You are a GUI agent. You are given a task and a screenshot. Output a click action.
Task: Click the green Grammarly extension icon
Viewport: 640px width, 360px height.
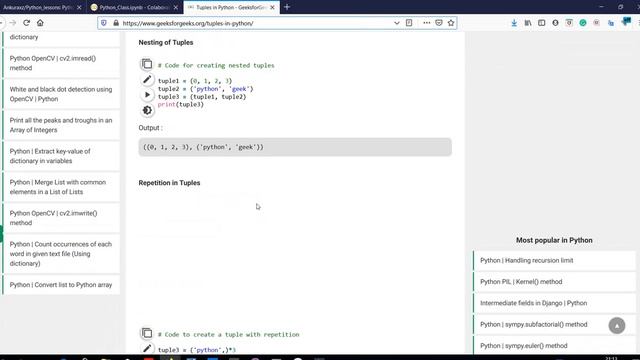click(x=583, y=23)
